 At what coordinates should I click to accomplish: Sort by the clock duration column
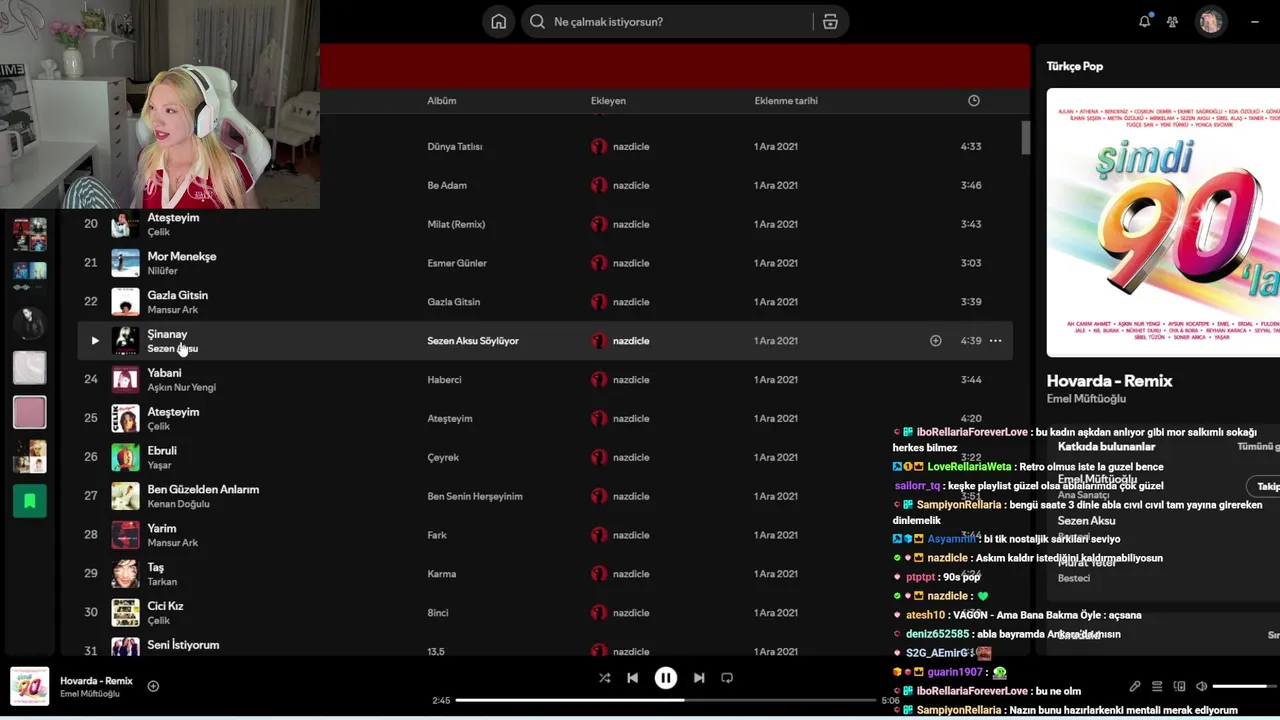(973, 101)
